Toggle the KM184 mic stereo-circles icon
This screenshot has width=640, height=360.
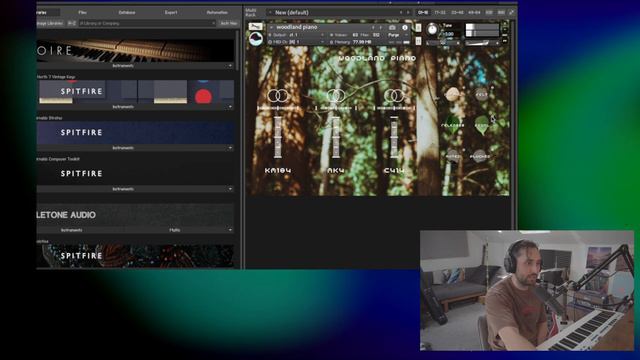click(x=278, y=96)
